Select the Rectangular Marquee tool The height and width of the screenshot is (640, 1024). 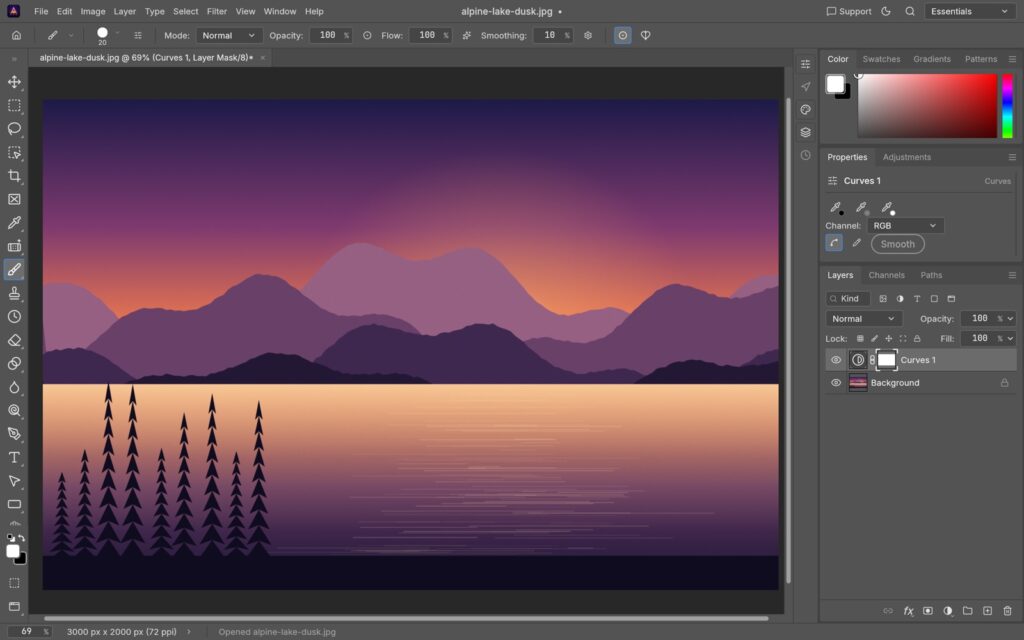14,105
